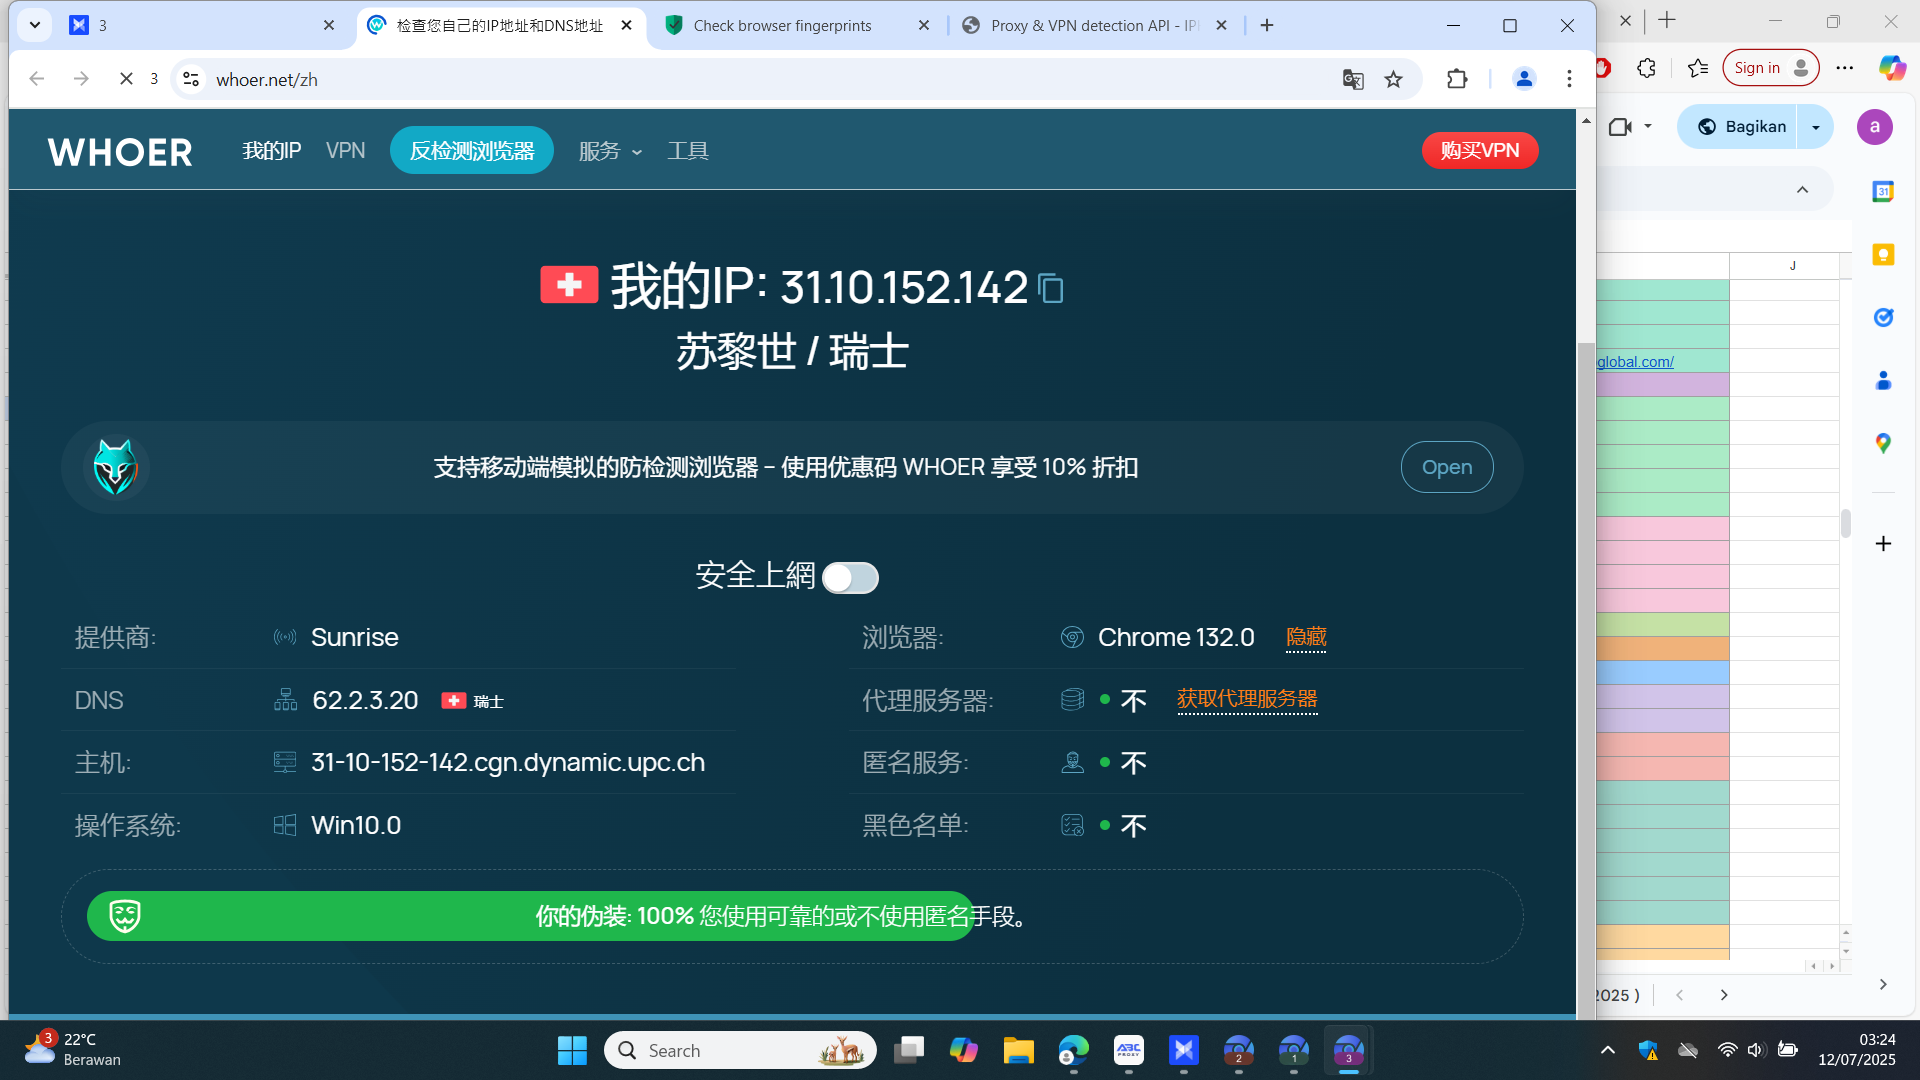This screenshot has height=1080, width=1920.
Task: Open Google Maps in the side panel
Action: point(1883,443)
